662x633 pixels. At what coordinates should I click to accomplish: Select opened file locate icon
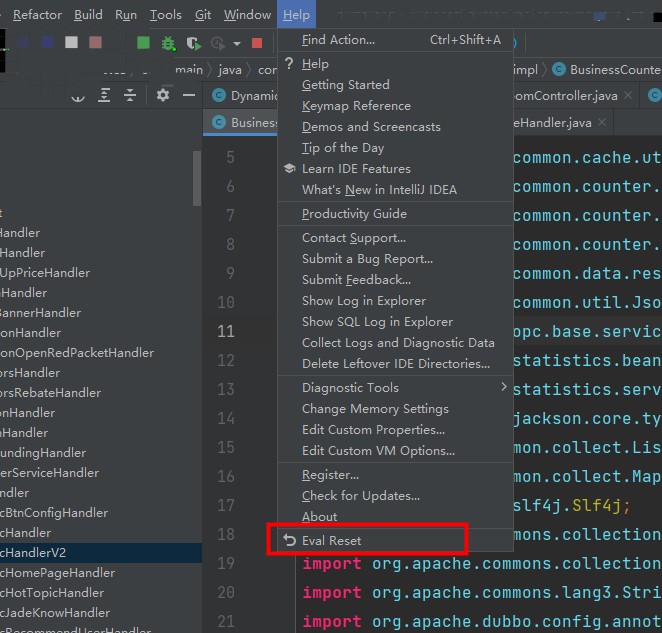pos(78,97)
